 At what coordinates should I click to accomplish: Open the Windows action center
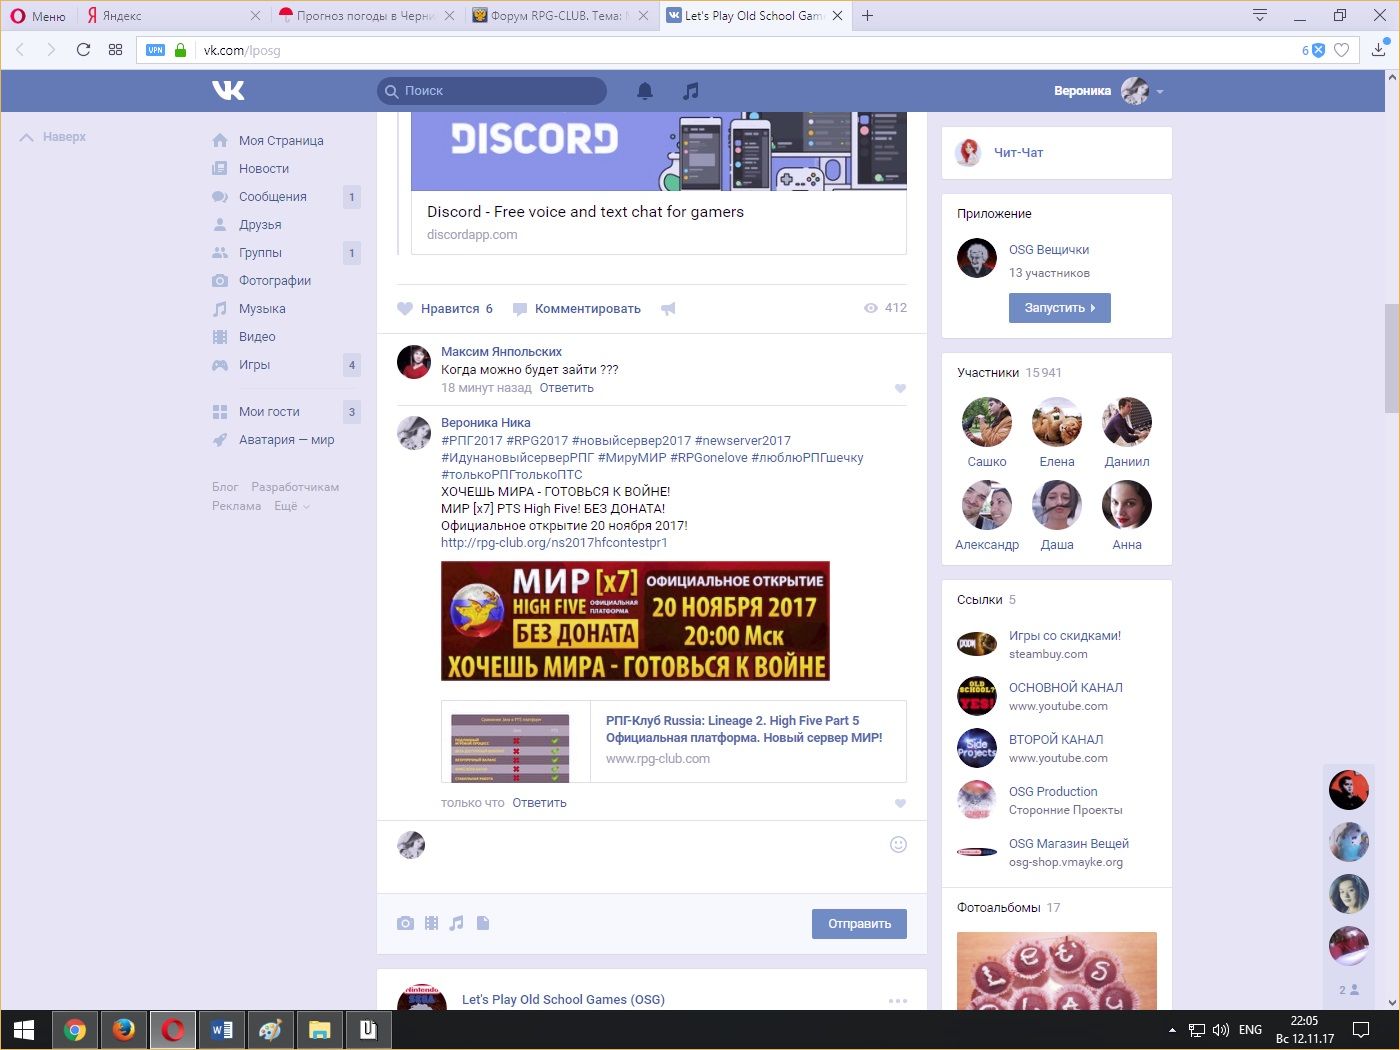pyautogui.click(x=1360, y=1030)
